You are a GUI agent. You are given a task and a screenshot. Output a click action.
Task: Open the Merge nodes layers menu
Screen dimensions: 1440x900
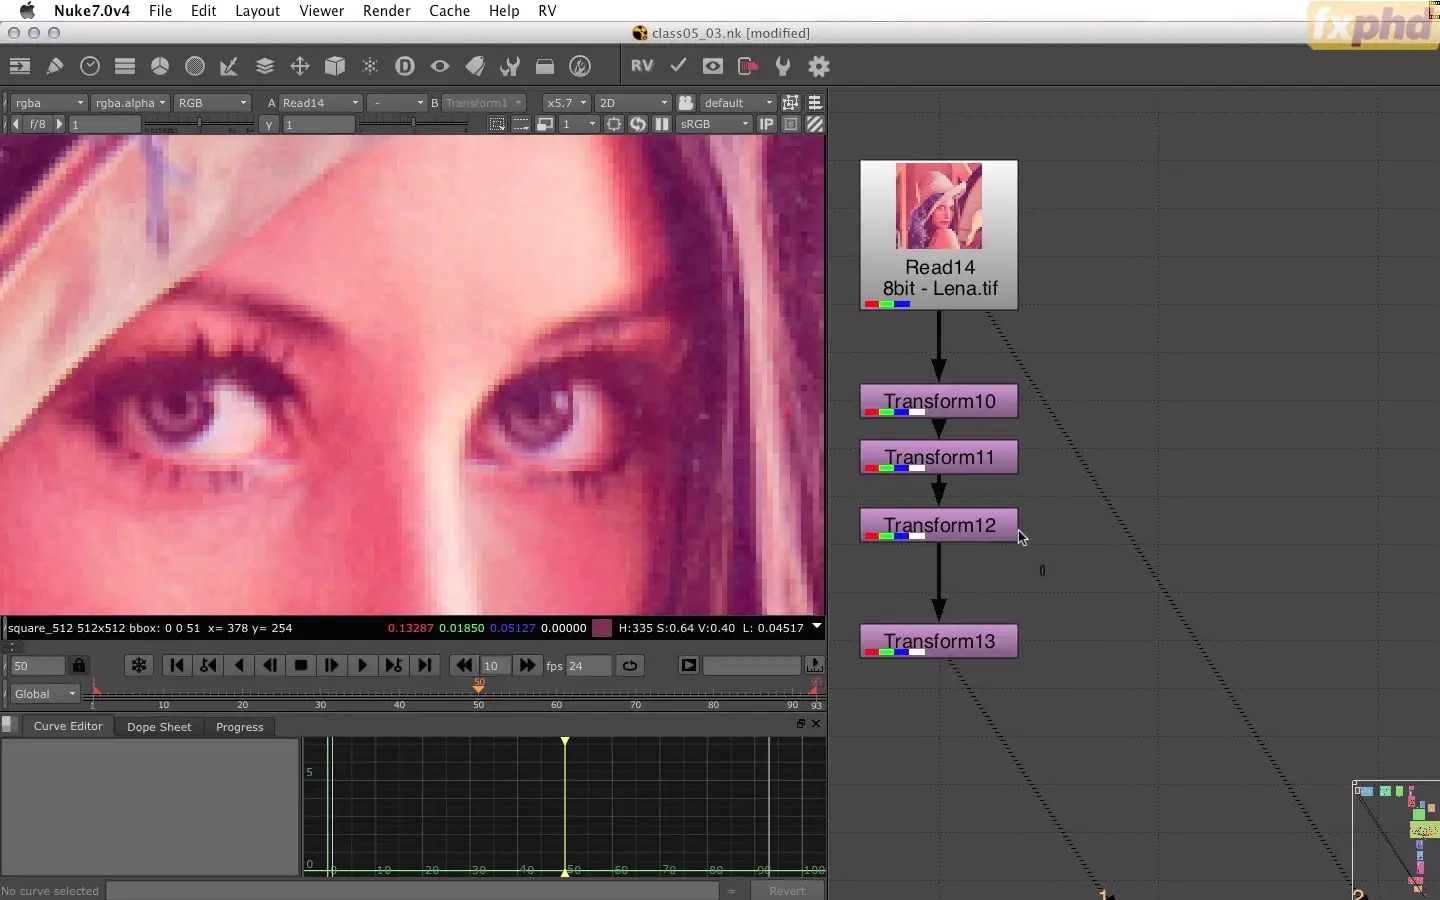coord(265,66)
